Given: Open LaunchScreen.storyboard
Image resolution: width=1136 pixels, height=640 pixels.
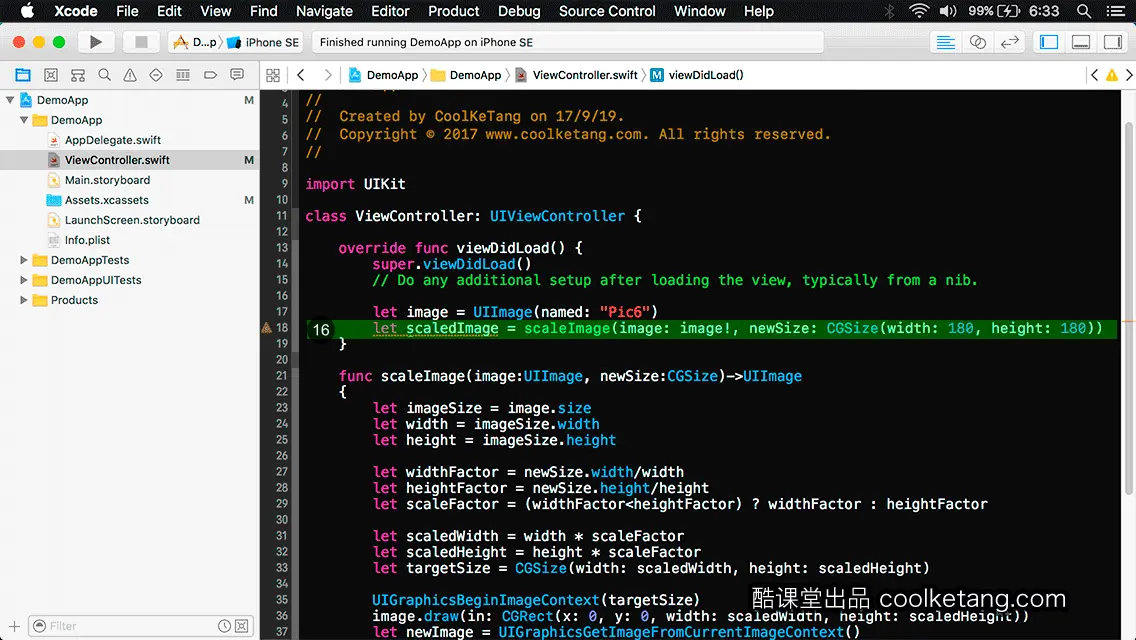Looking at the screenshot, I should point(132,220).
